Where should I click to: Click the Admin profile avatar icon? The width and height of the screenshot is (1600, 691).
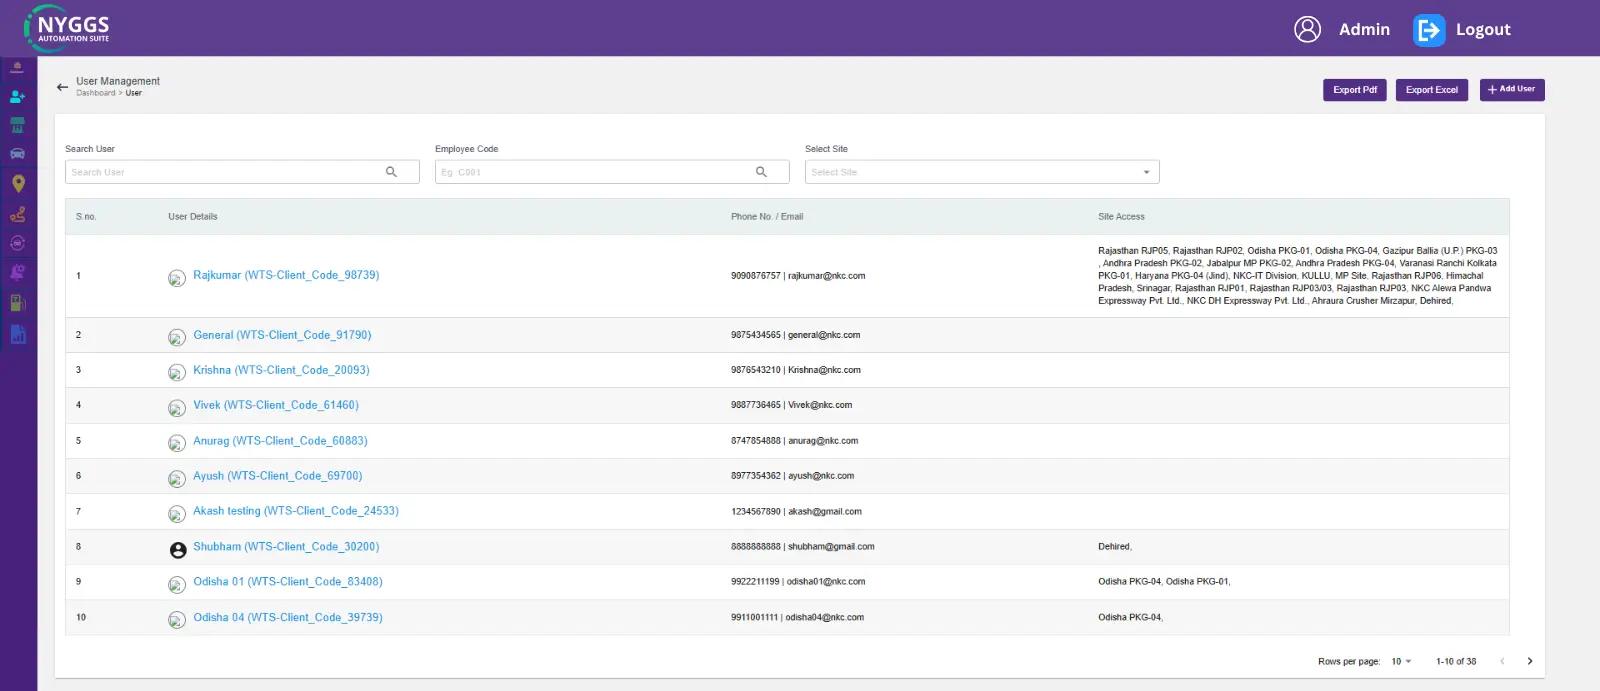[1307, 30]
